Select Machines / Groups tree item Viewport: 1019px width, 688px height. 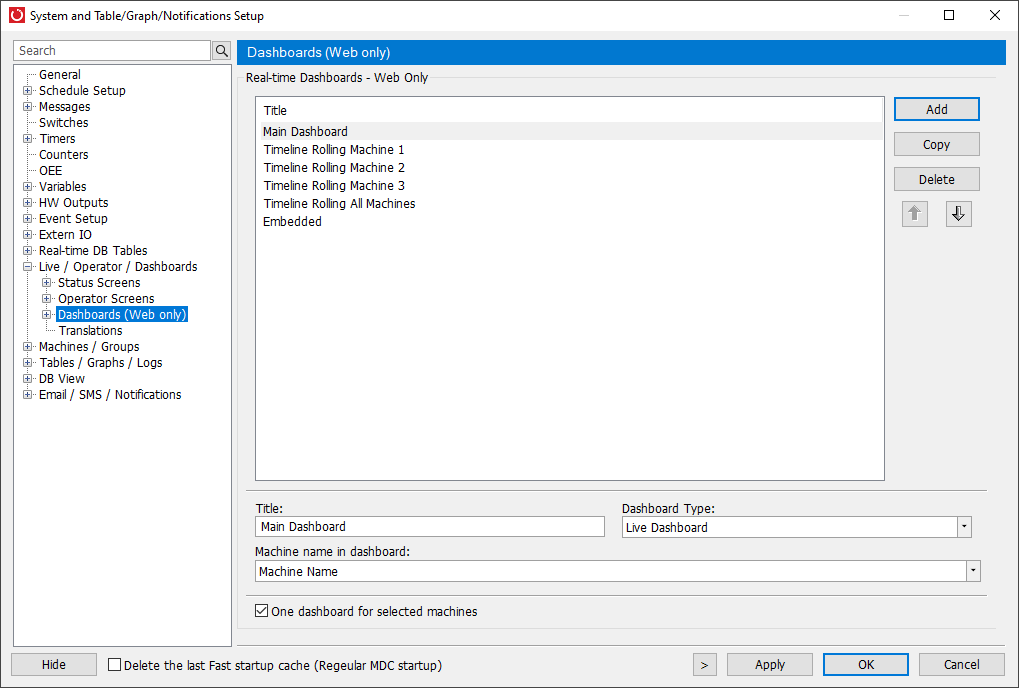pos(89,346)
